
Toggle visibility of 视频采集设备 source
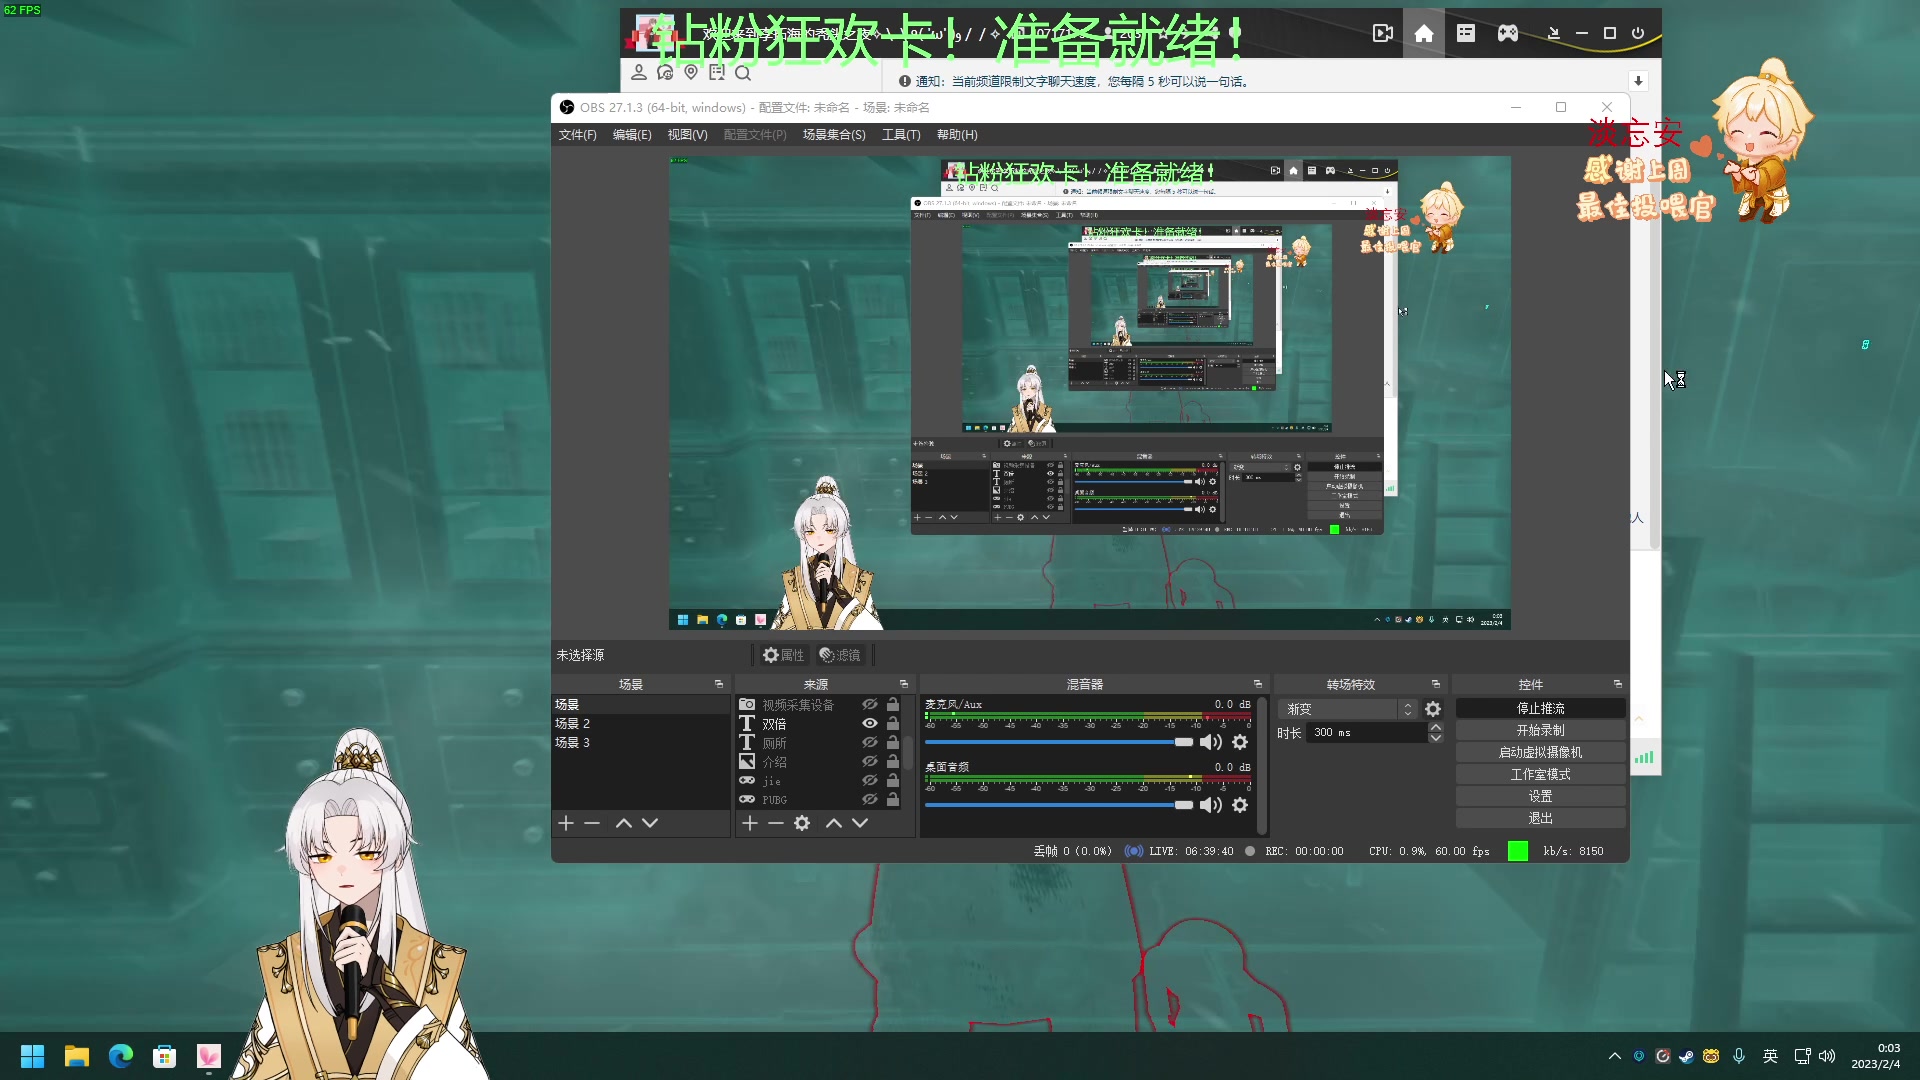pos(870,705)
